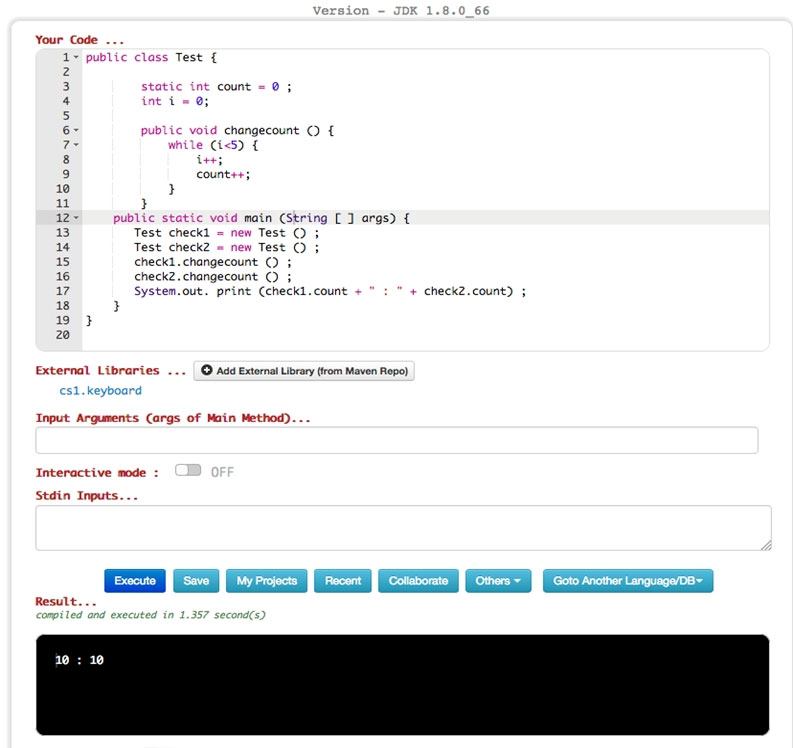Image resolution: width=793 pixels, height=748 pixels.
Task: Click the 'compiled and executed' status text
Action: click(x=150, y=615)
